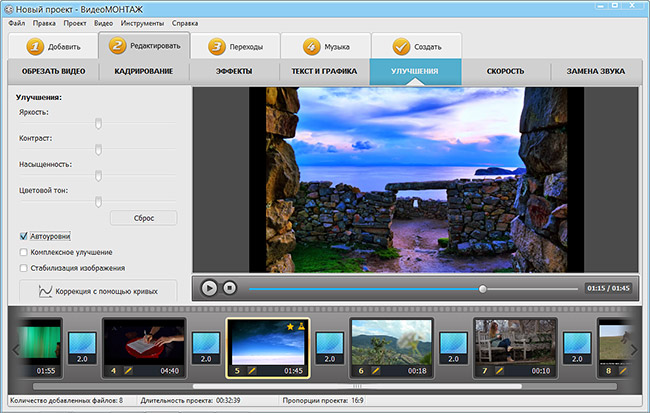Image resolution: width=650 pixels, height=413 pixels.
Task: Open the Файл menu
Action: point(17,22)
